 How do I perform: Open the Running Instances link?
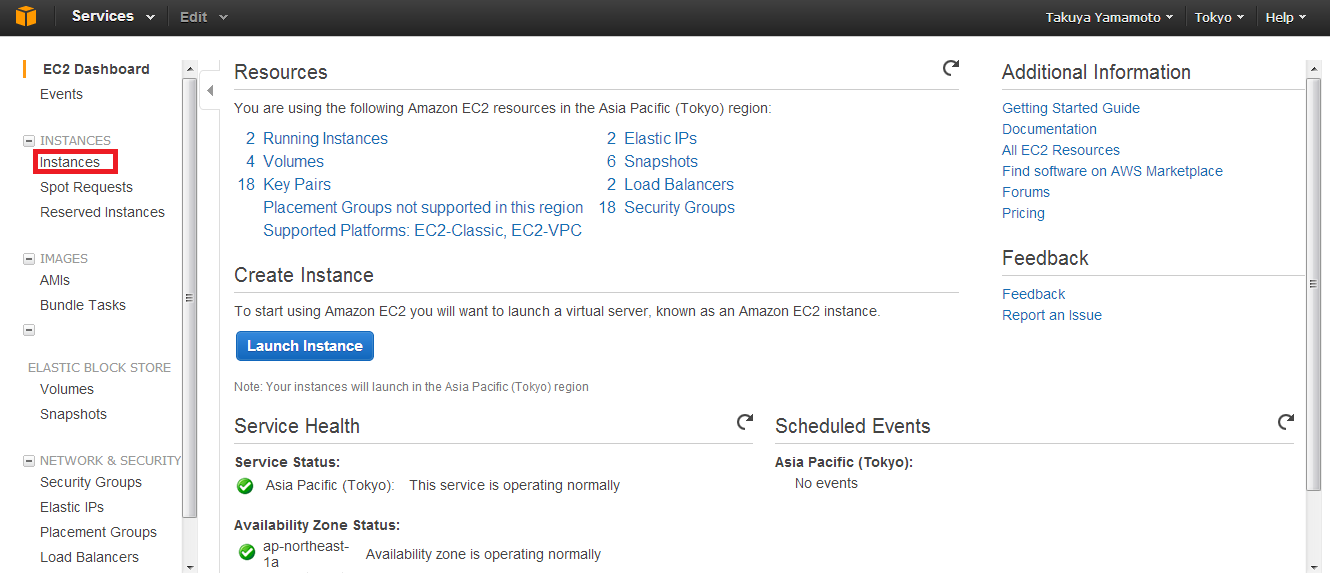325,138
